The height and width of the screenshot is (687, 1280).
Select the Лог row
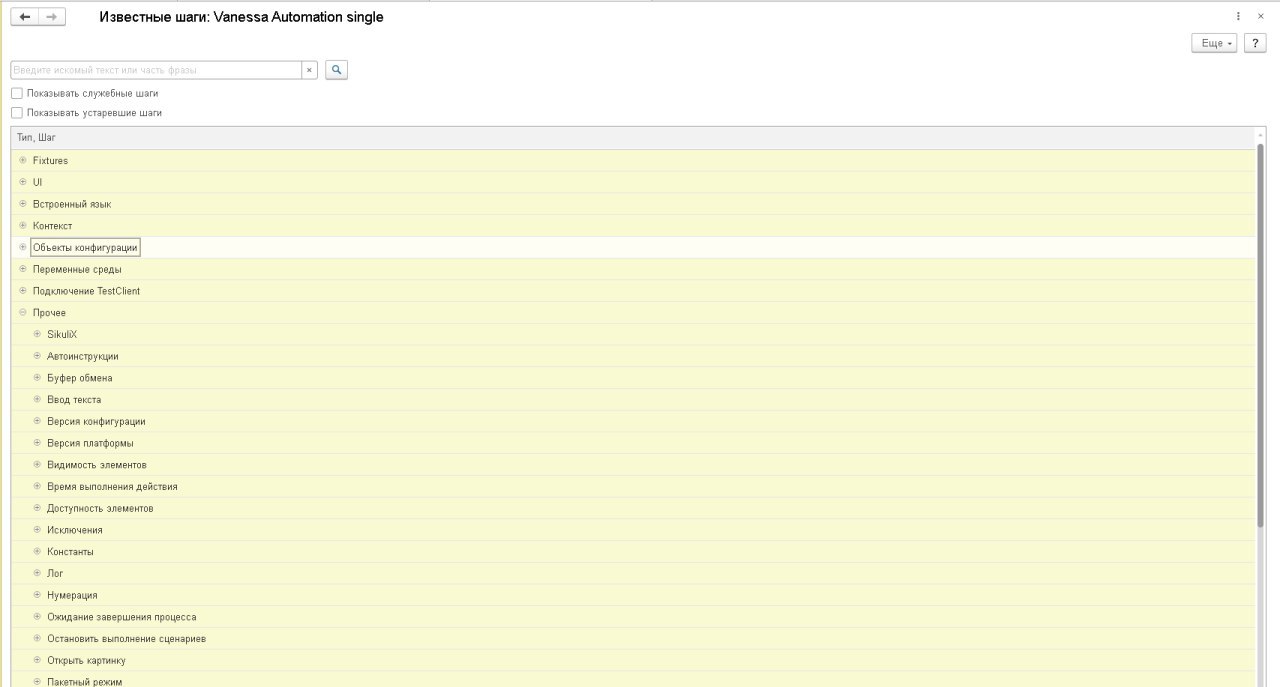[633, 573]
